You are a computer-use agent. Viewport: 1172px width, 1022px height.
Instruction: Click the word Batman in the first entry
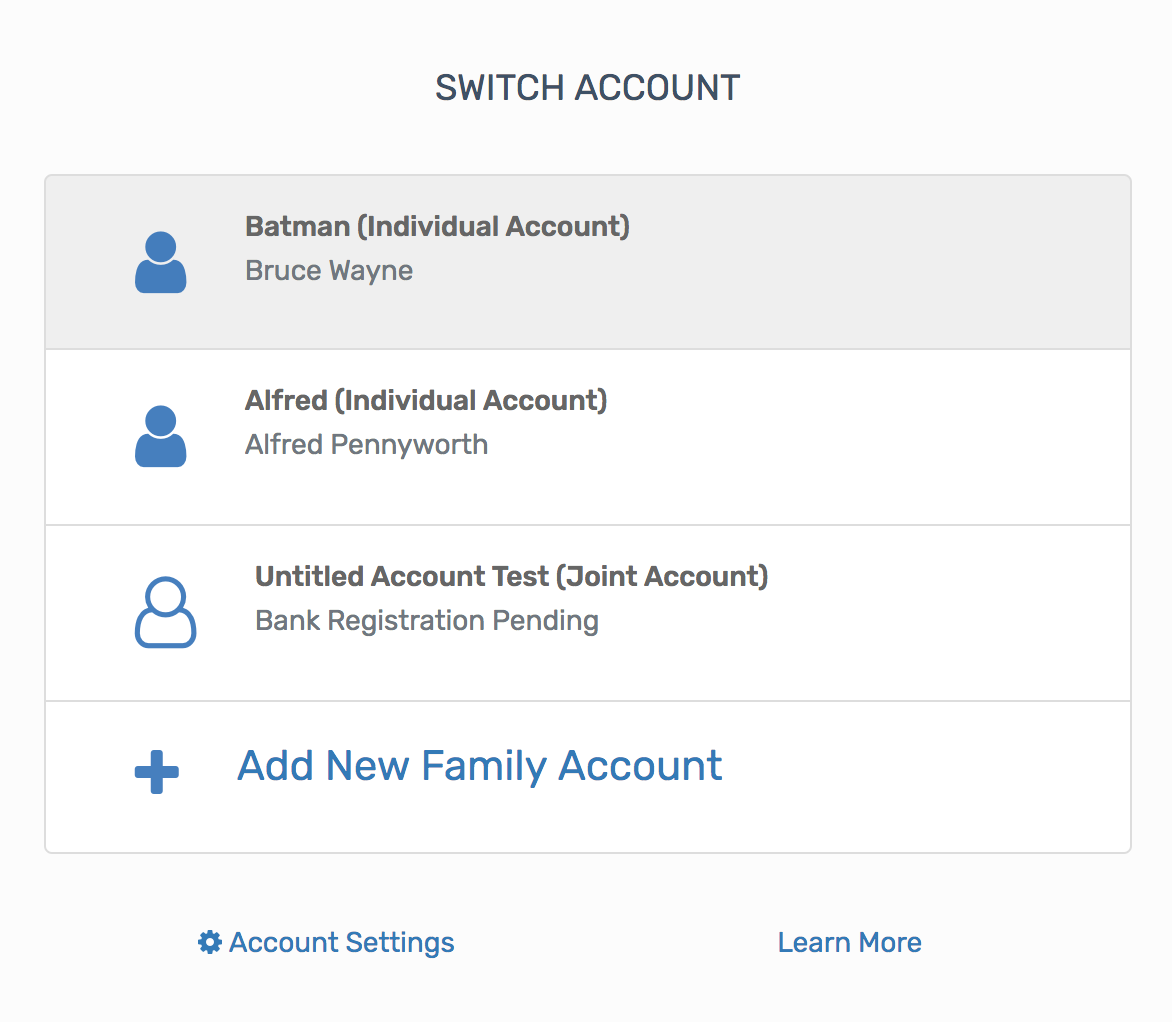pos(297,226)
